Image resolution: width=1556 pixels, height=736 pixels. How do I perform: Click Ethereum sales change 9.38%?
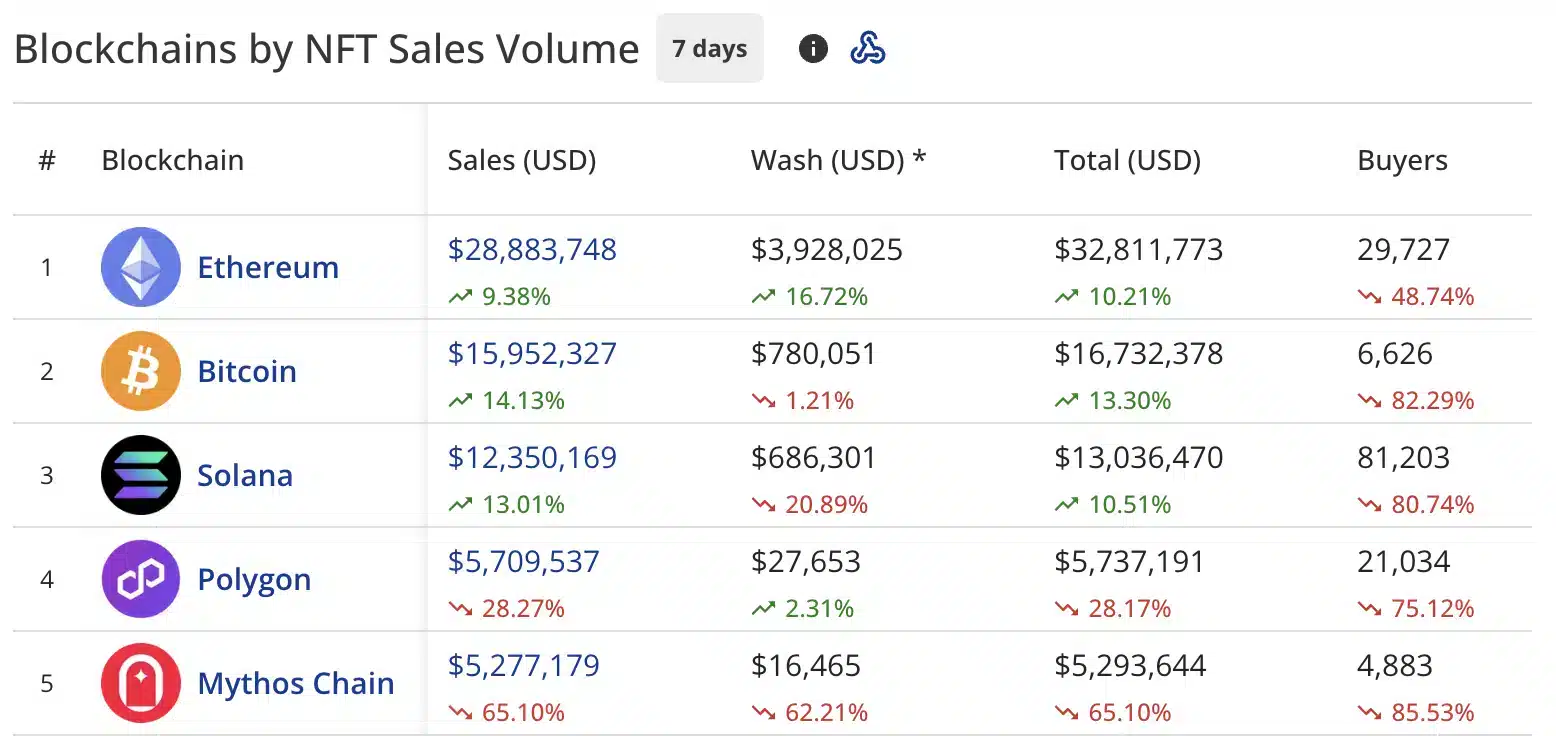[x=499, y=297]
